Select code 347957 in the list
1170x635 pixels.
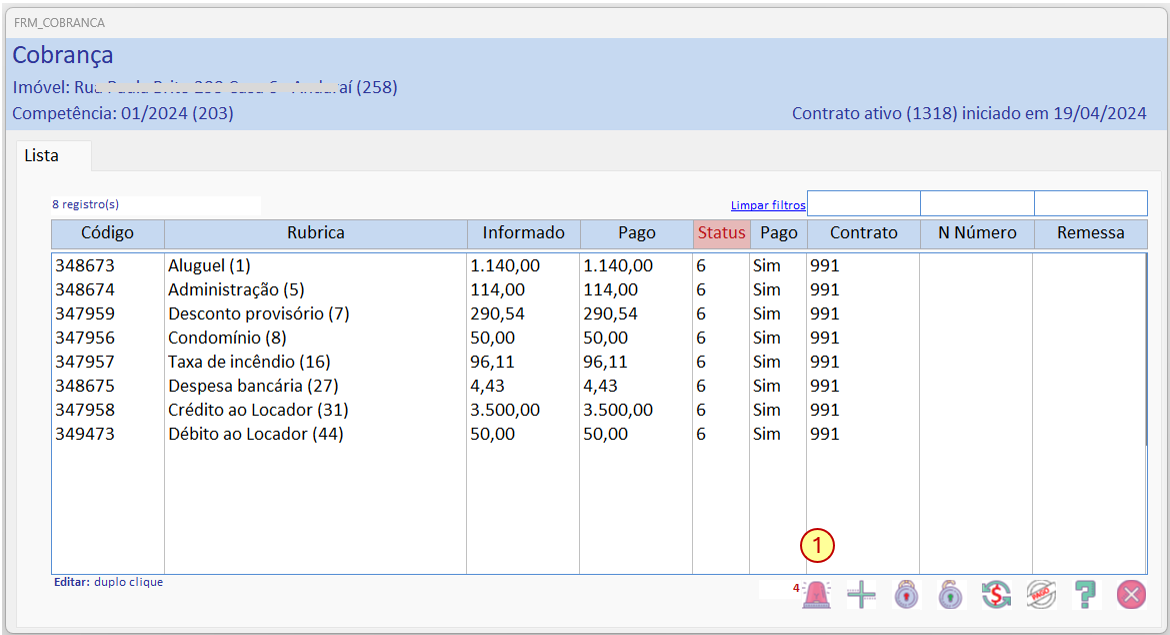[x=85, y=362]
